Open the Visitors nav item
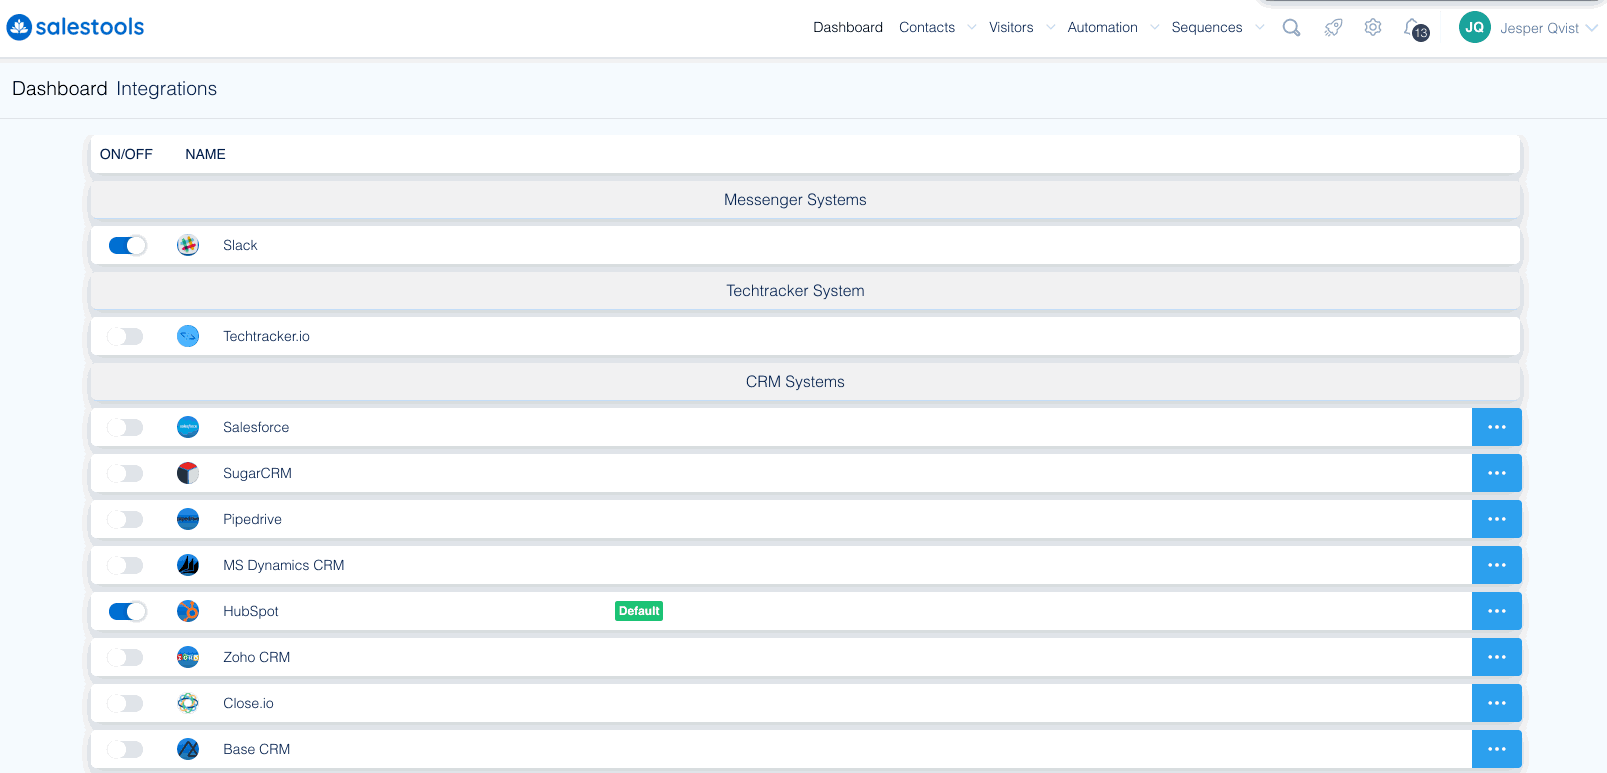The height and width of the screenshot is (773, 1607). click(x=1011, y=28)
